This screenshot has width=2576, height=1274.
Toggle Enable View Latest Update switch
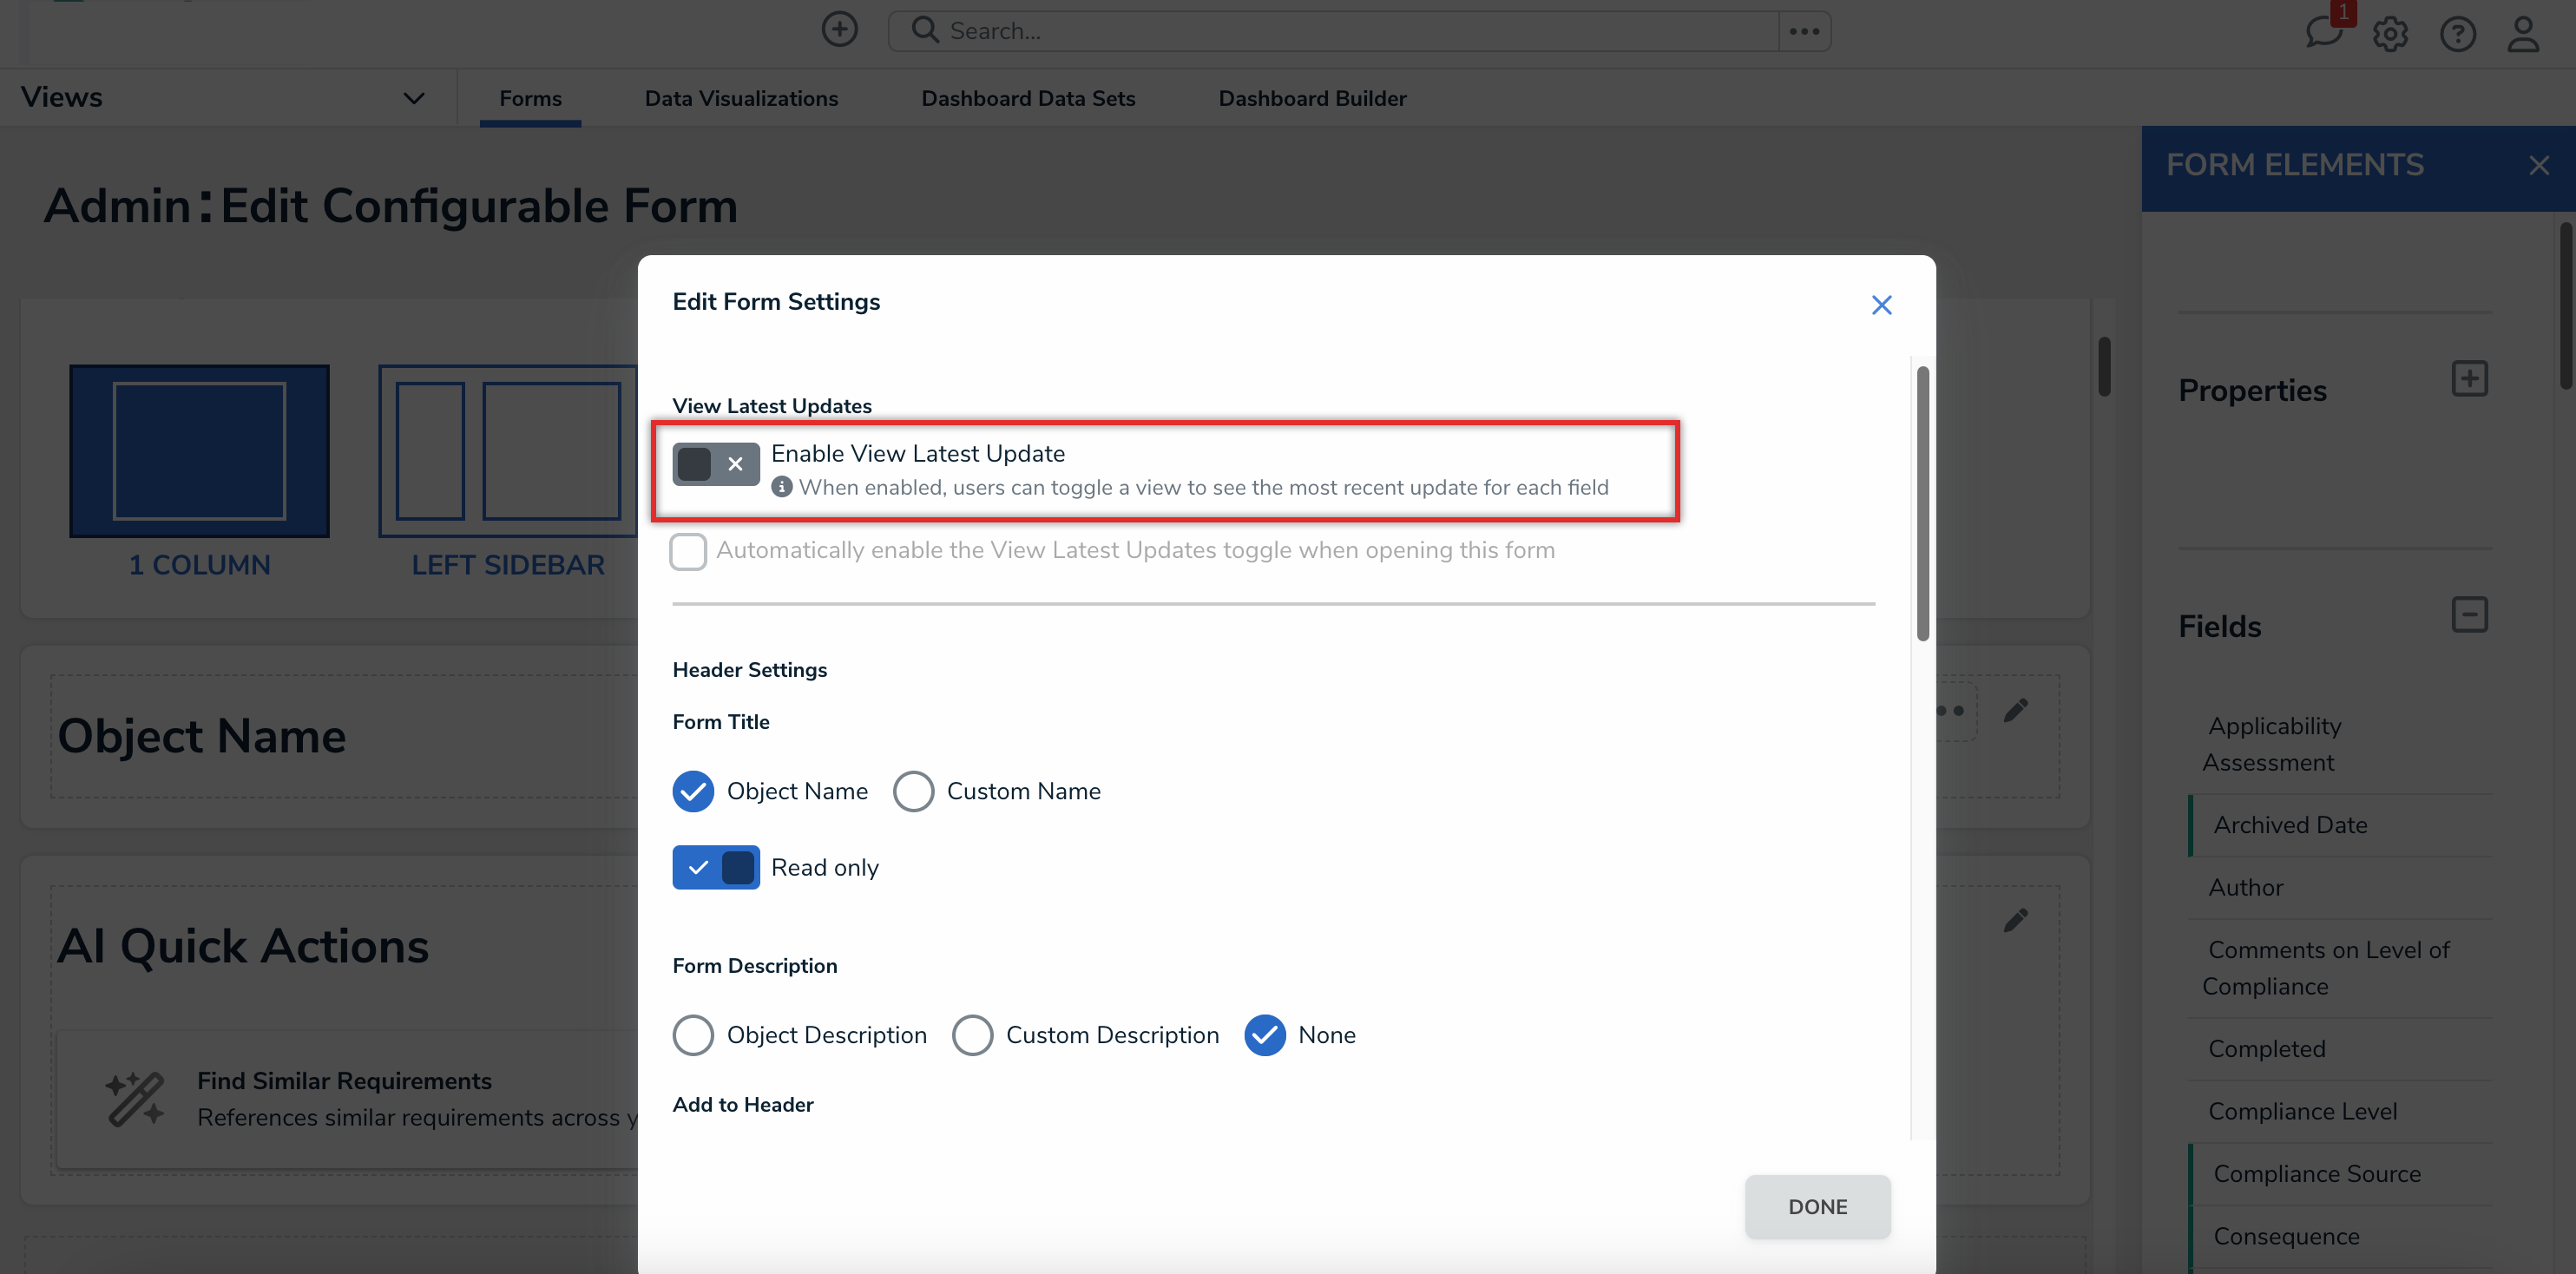point(715,464)
